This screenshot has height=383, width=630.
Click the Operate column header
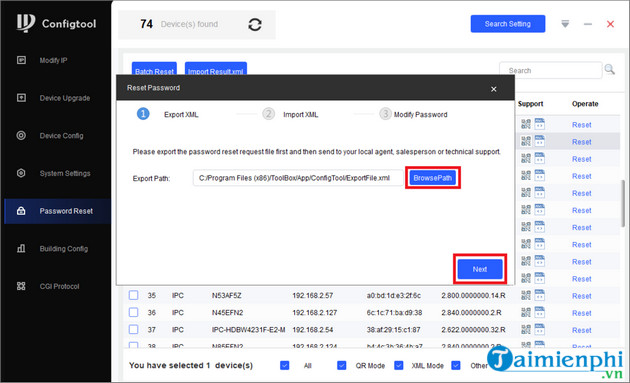coord(585,104)
